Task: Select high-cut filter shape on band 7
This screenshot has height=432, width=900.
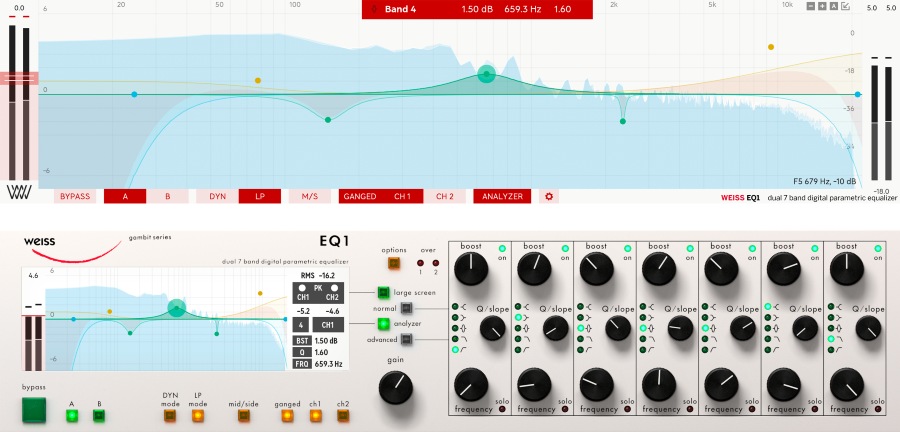Action: coord(829,338)
